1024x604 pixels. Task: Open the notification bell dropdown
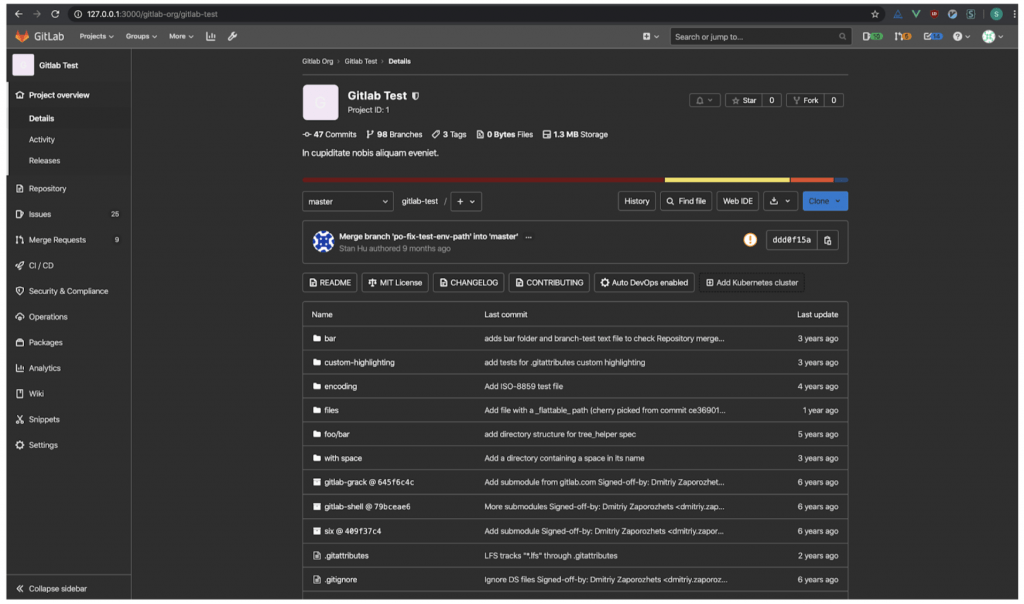tap(704, 101)
